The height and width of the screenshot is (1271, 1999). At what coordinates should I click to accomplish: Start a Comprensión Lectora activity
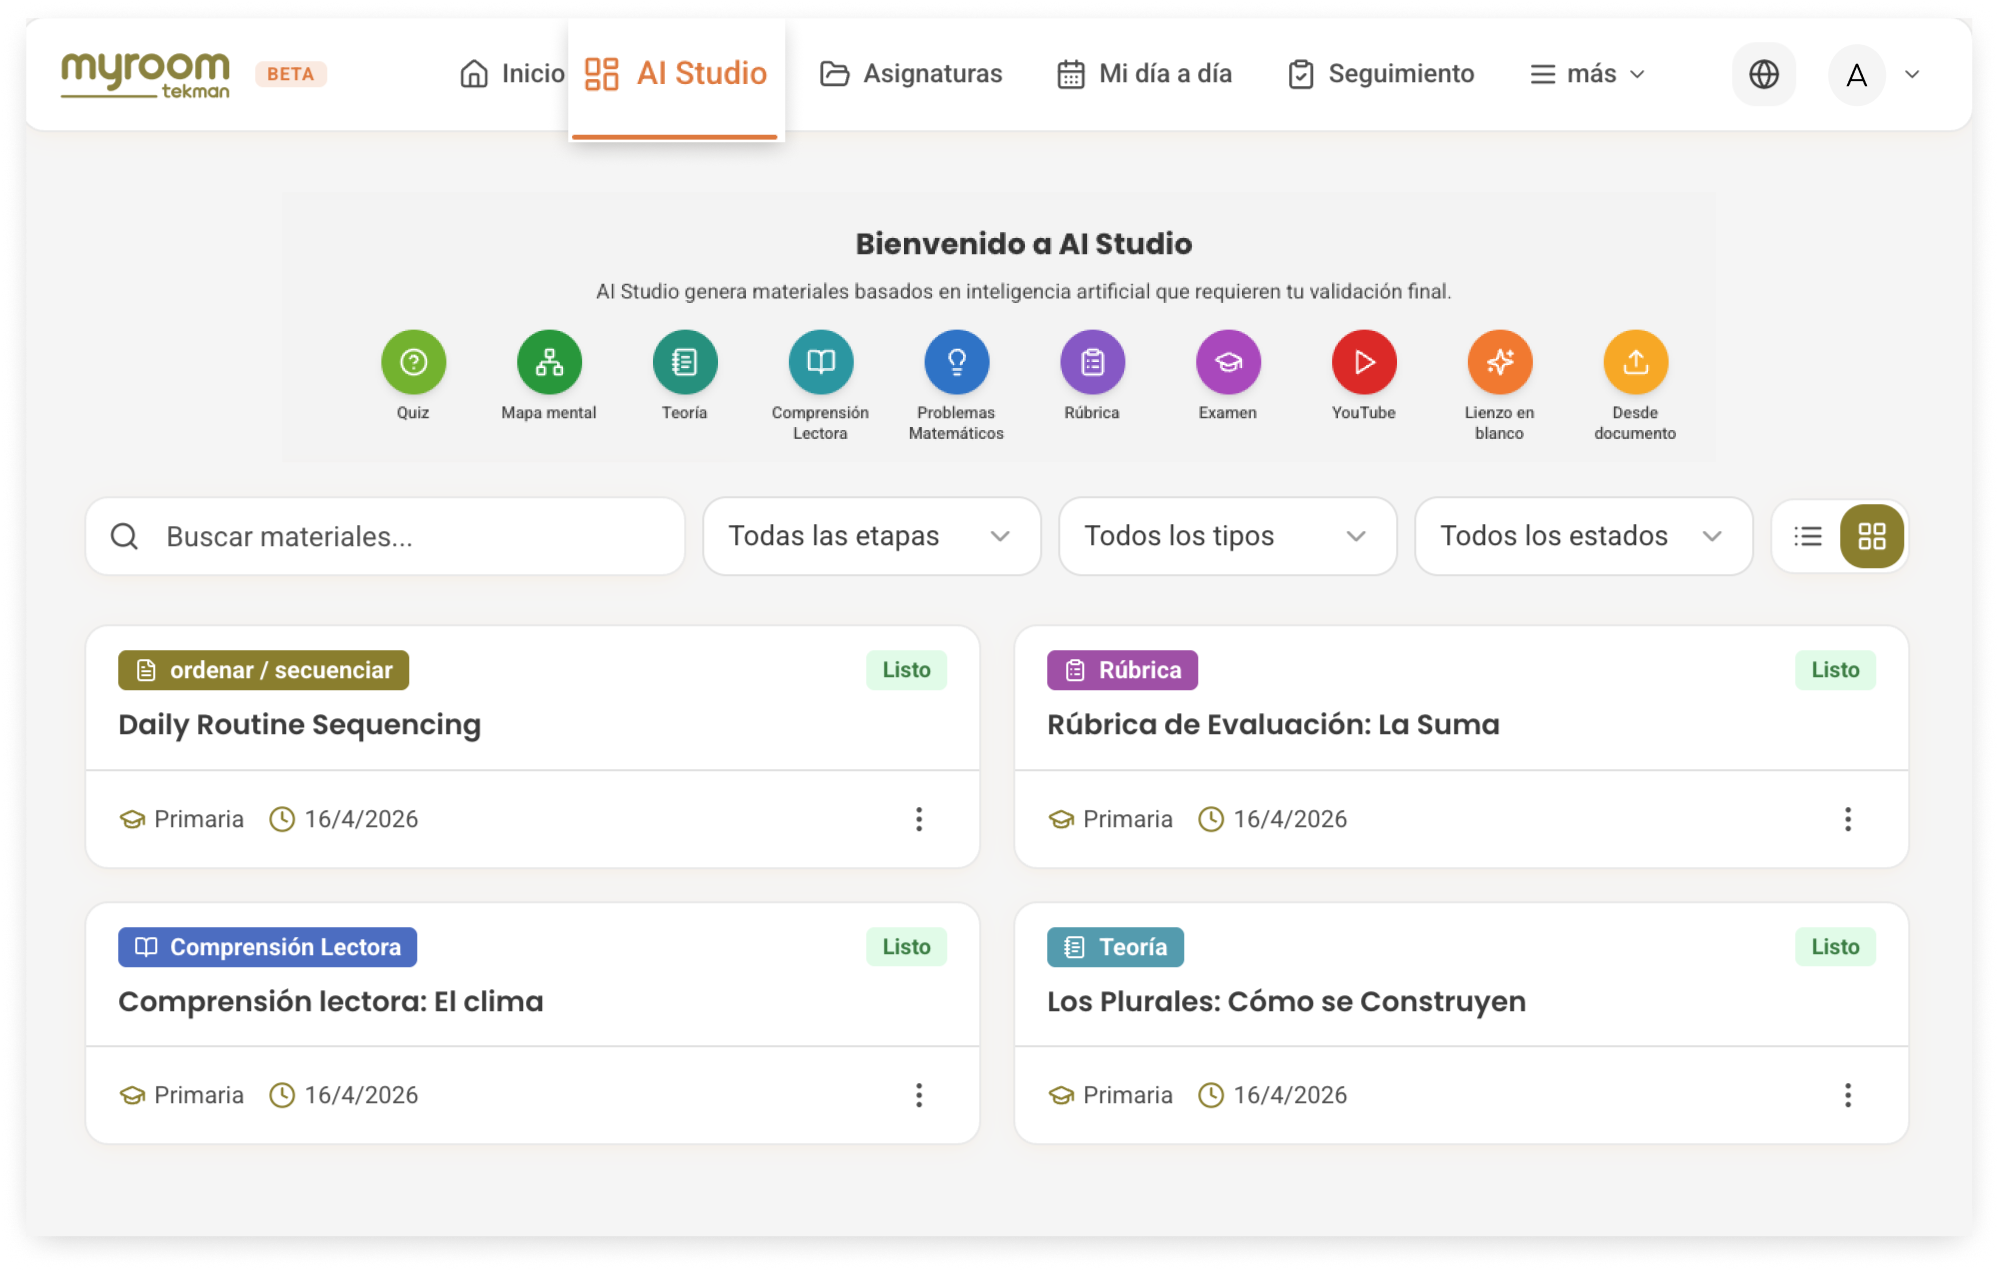pyautogui.click(x=821, y=362)
